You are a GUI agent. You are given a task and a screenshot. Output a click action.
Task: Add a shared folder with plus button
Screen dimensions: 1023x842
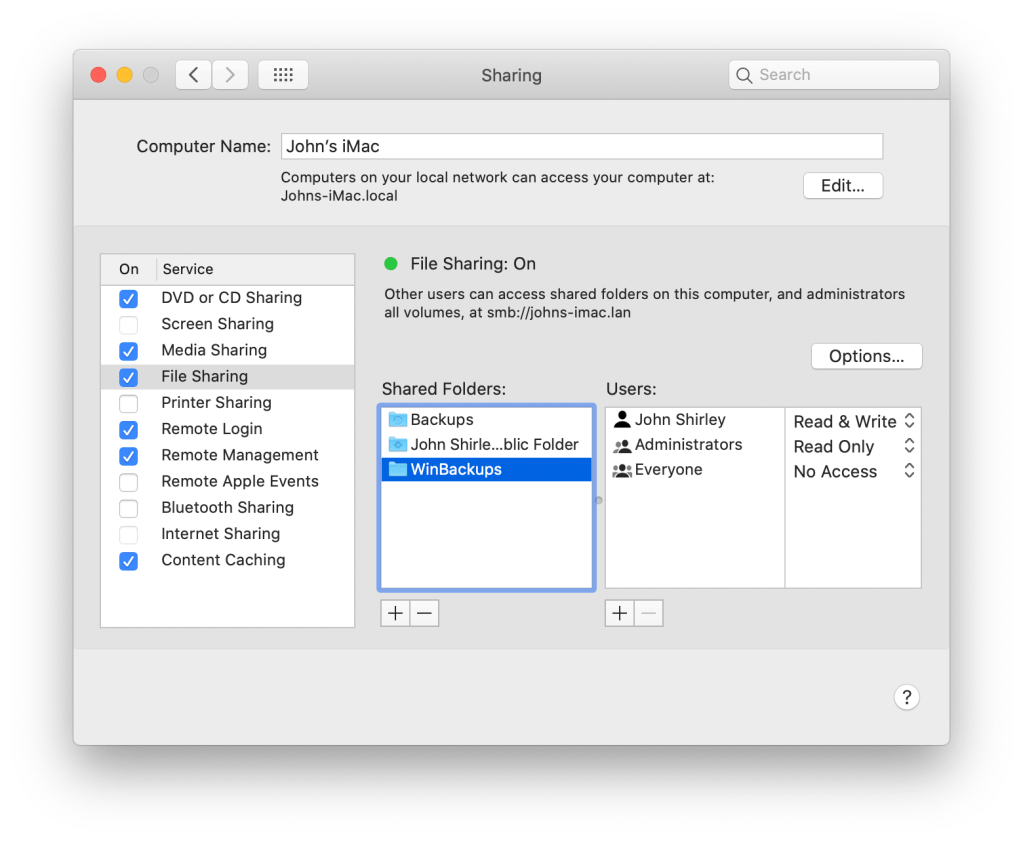(x=395, y=613)
